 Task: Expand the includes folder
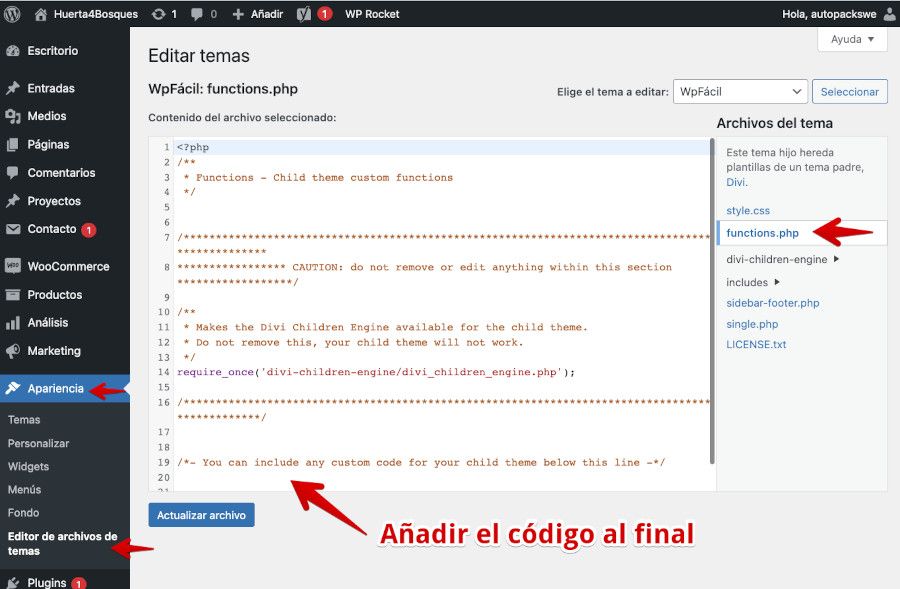click(753, 282)
